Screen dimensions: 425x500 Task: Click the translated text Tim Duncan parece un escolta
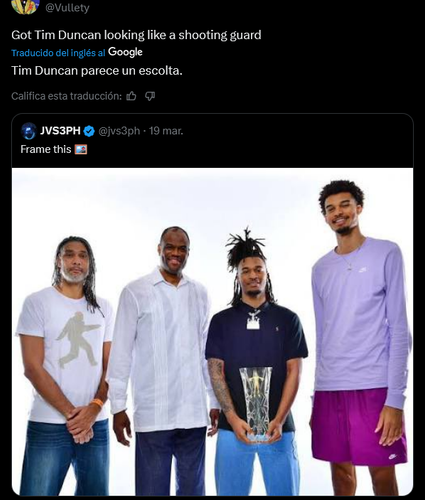click(97, 71)
